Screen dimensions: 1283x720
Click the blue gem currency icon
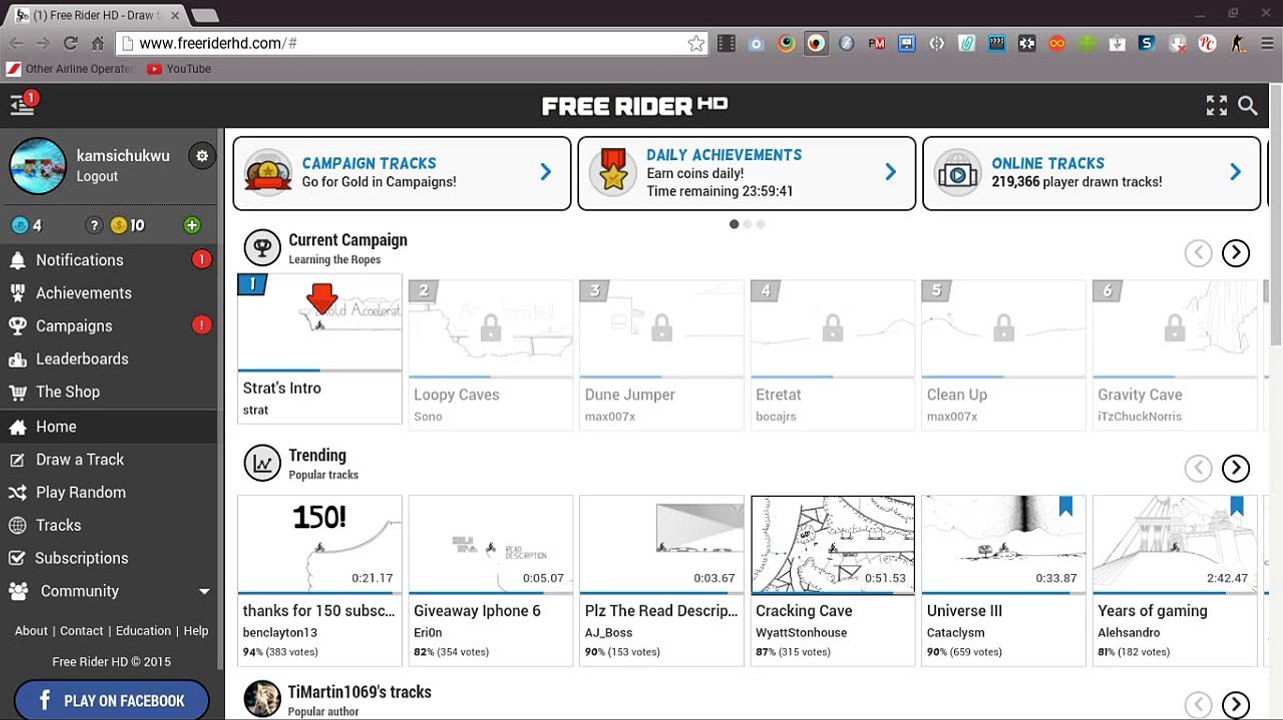click(19, 225)
